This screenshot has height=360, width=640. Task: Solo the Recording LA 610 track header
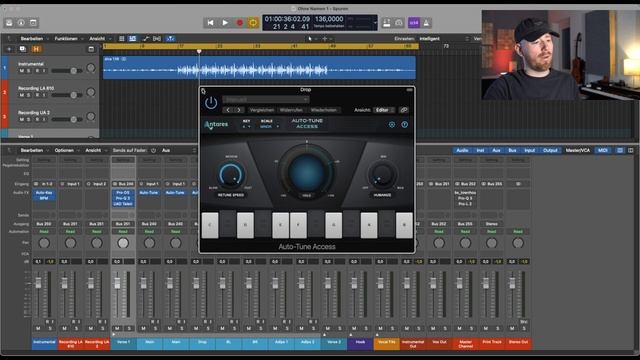[x=29, y=95]
